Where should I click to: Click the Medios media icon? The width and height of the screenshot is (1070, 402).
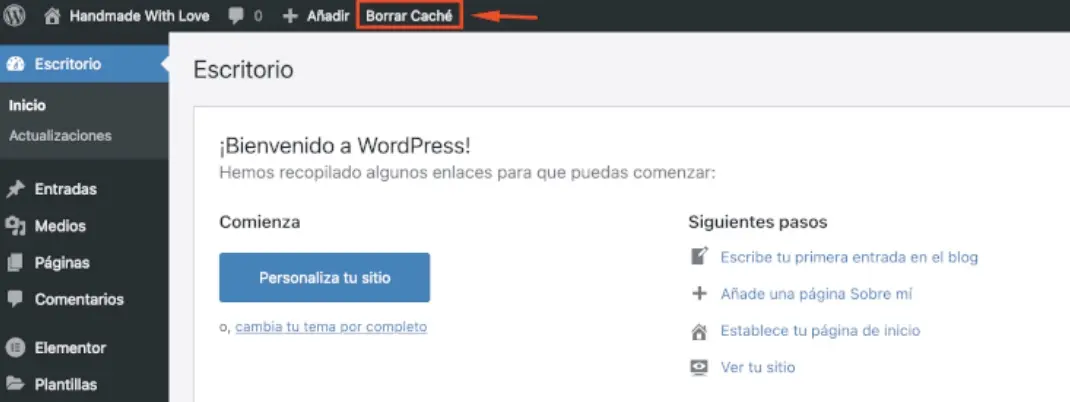pyautogui.click(x=16, y=226)
